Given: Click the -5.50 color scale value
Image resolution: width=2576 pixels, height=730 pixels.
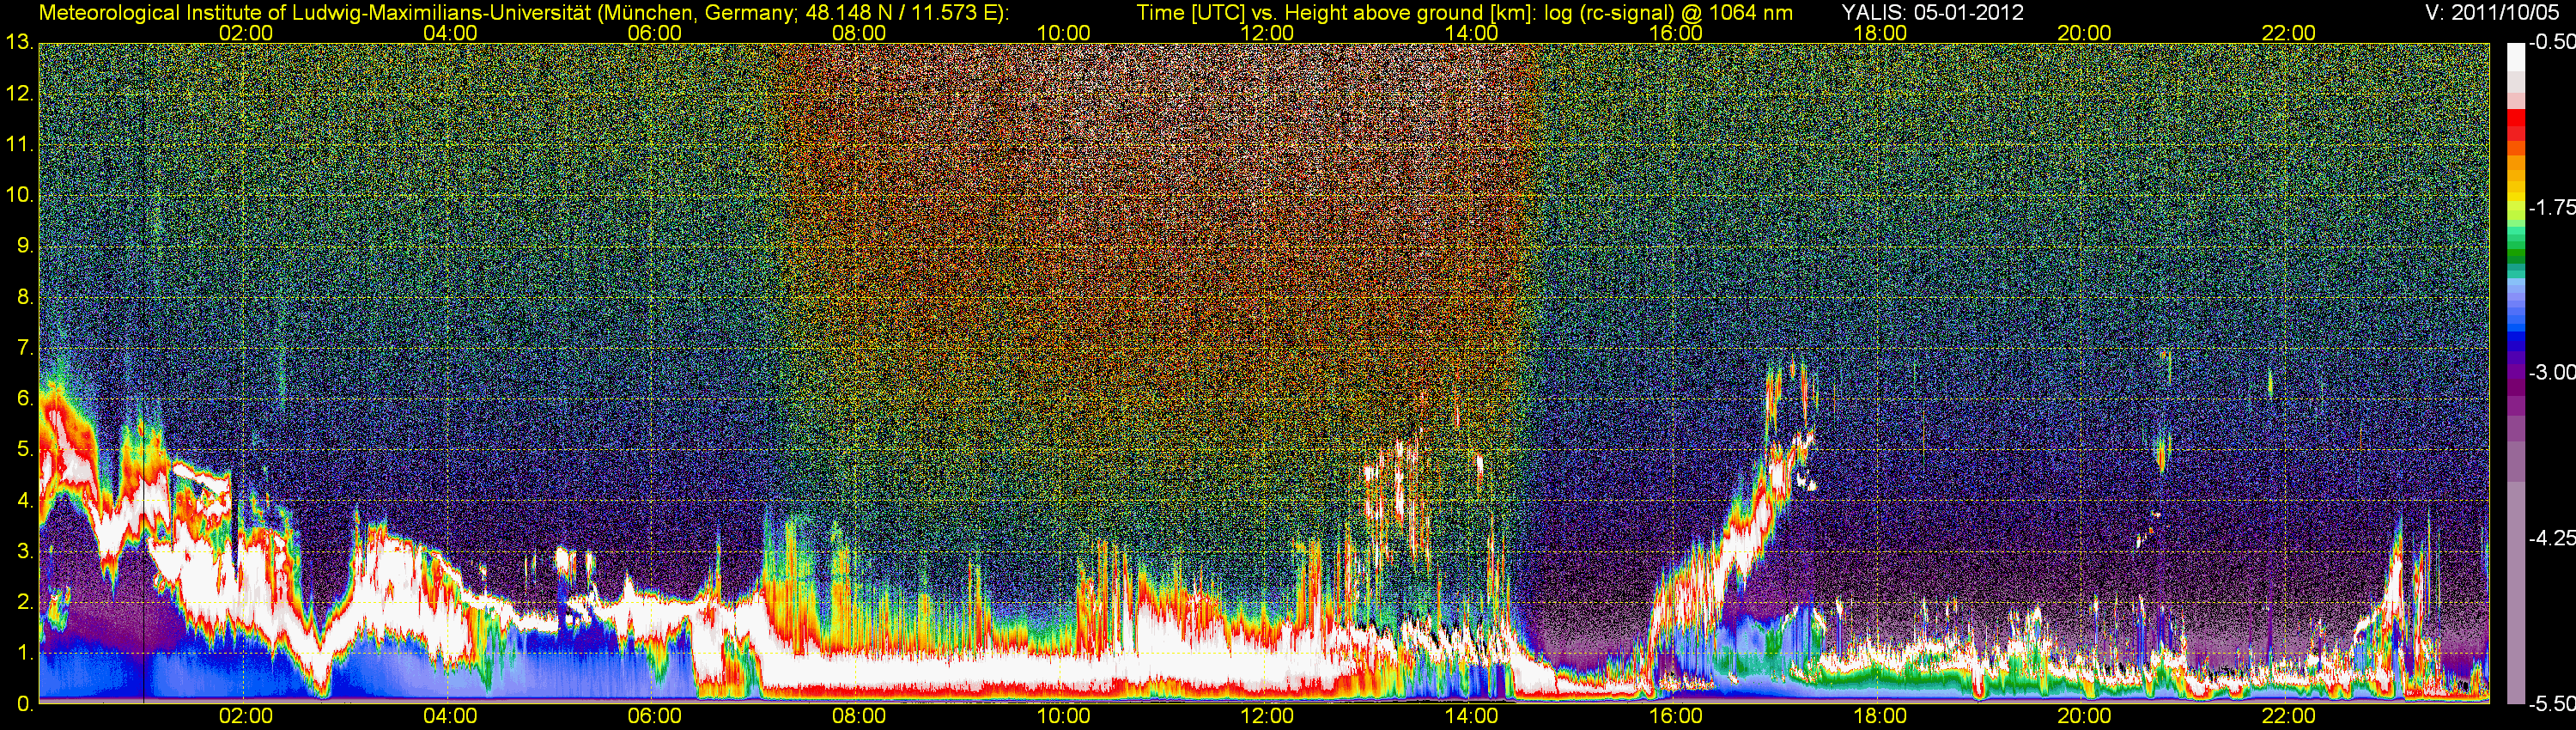Looking at the screenshot, I should coord(2551,703).
